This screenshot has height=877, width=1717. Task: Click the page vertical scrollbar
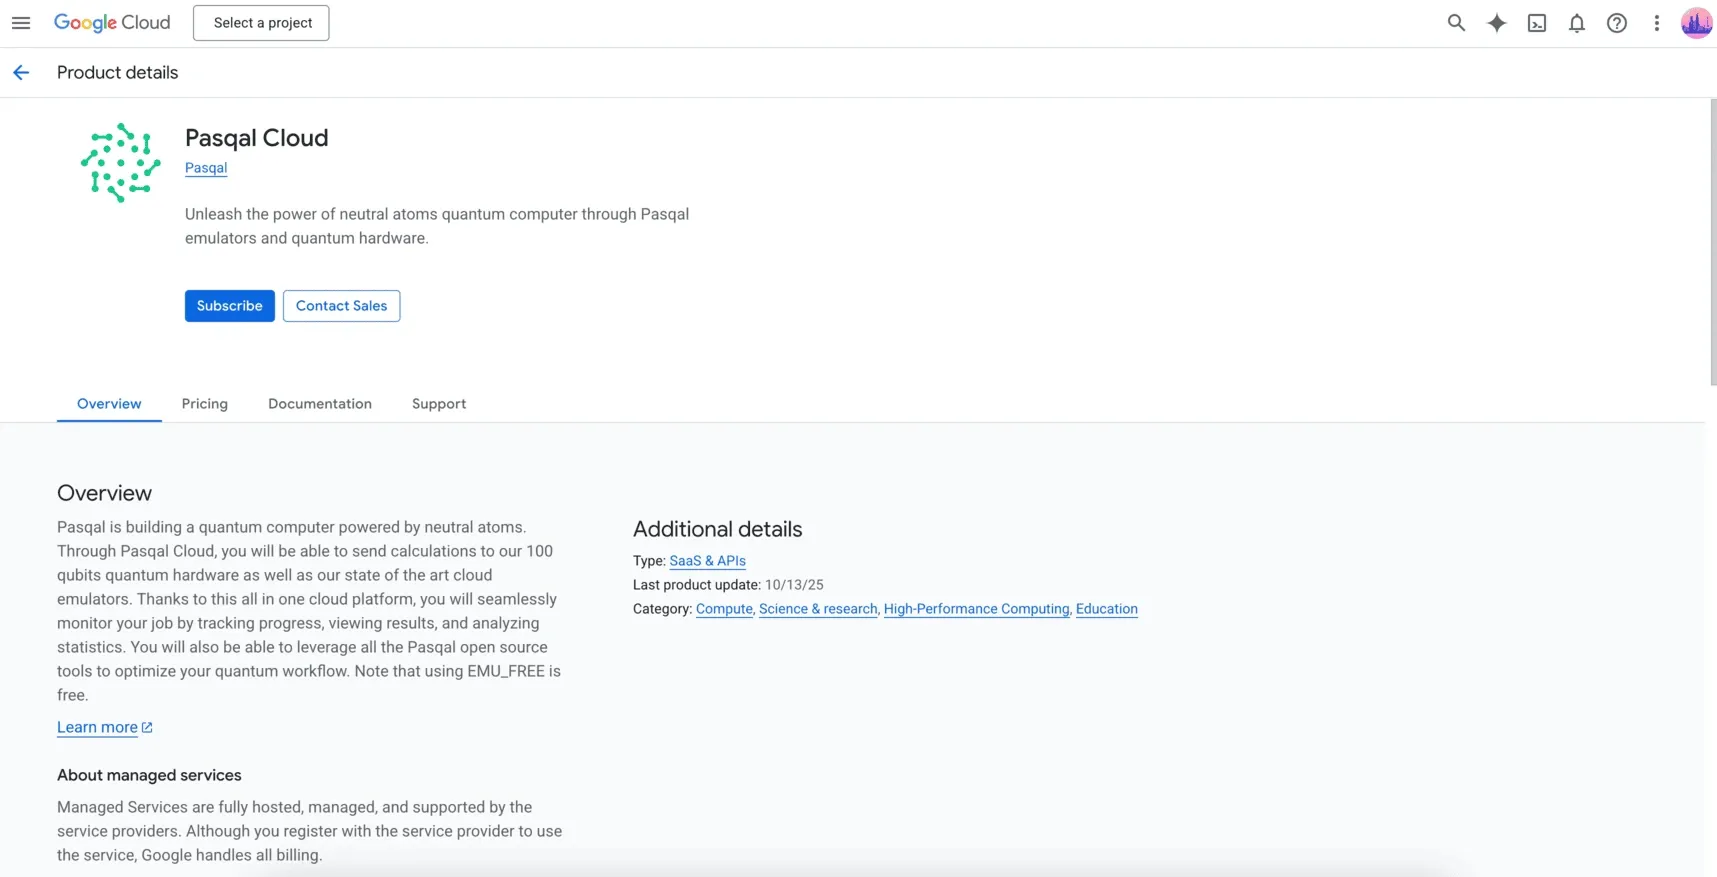(1712, 242)
